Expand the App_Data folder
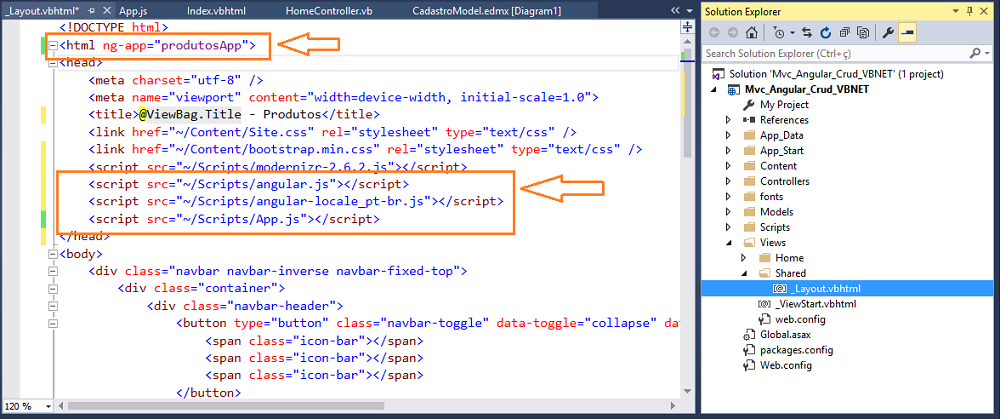 pyautogui.click(x=728, y=135)
